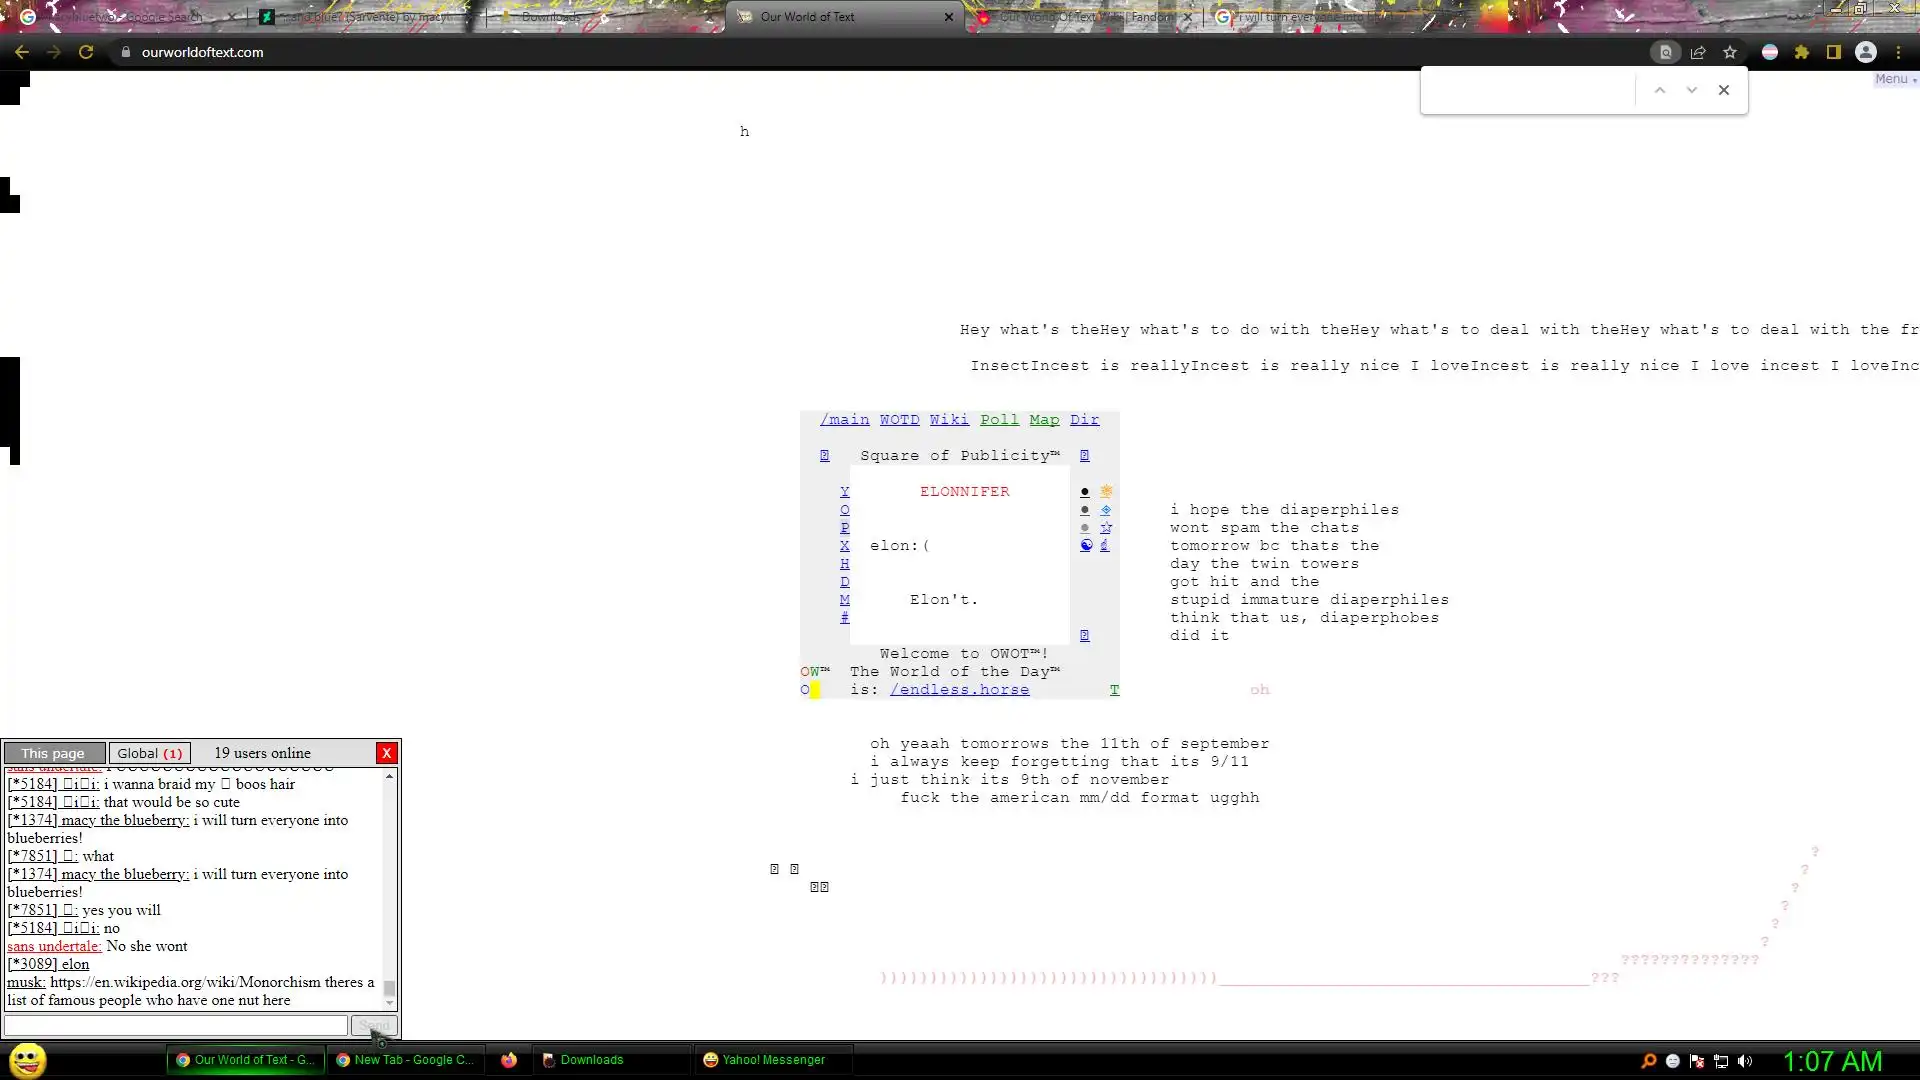Open the Wiki link

click(x=948, y=420)
